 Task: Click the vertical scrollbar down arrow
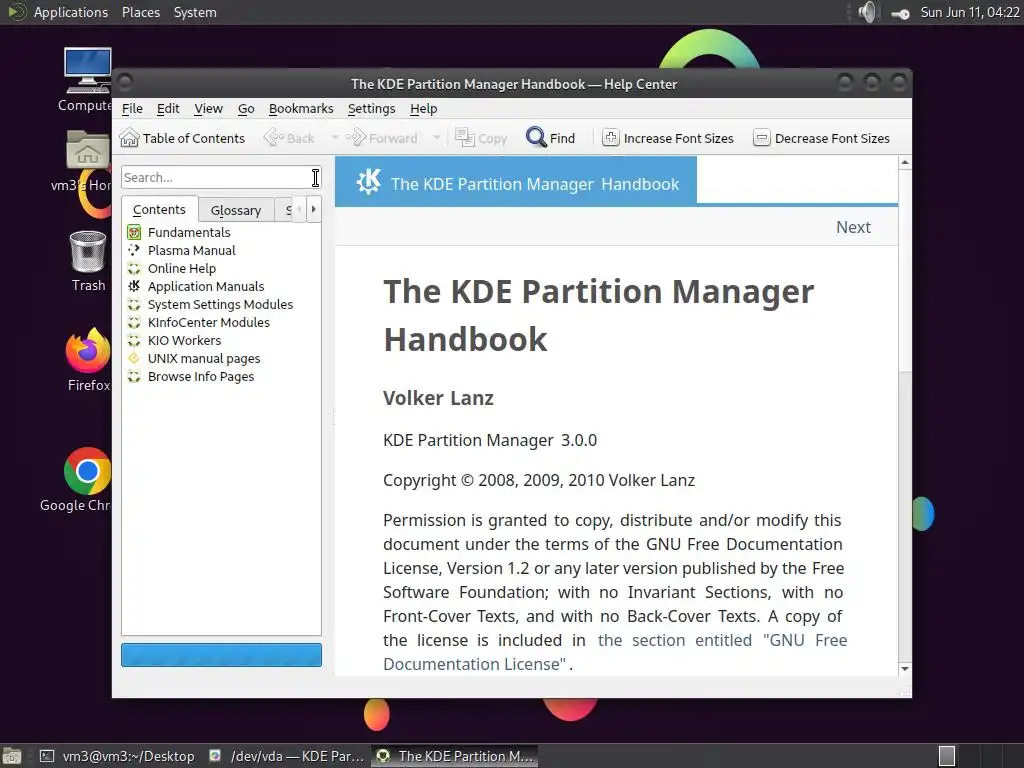[x=904, y=668]
